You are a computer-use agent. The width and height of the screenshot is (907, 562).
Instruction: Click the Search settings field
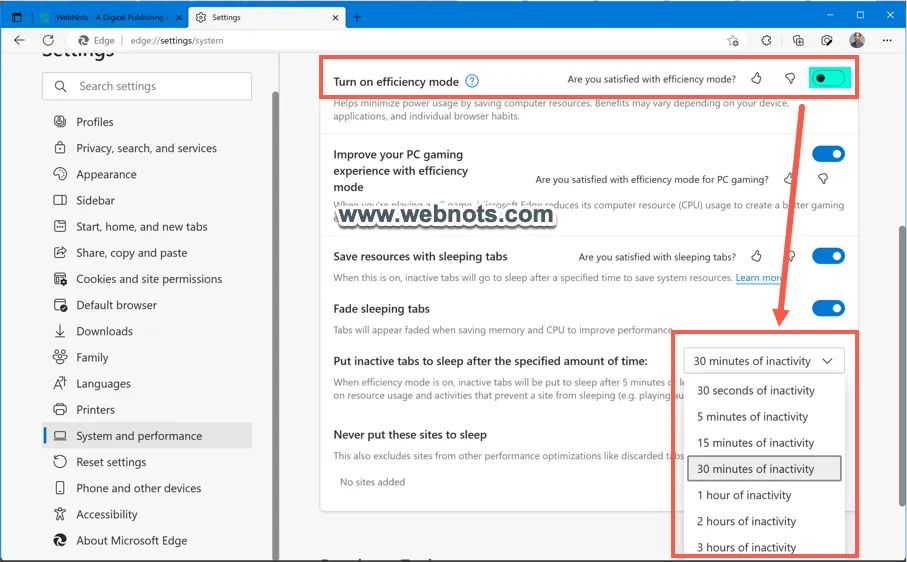click(147, 86)
